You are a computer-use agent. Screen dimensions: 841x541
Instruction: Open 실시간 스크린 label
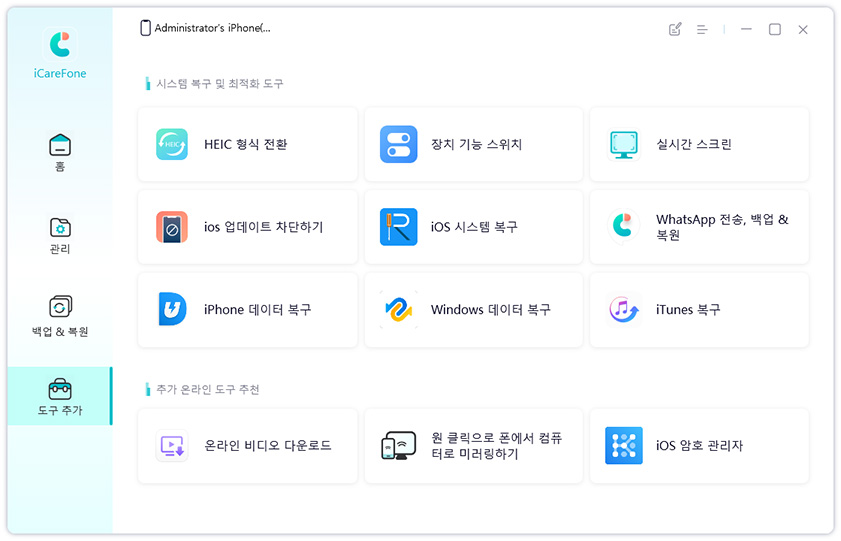click(x=694, y=144)
